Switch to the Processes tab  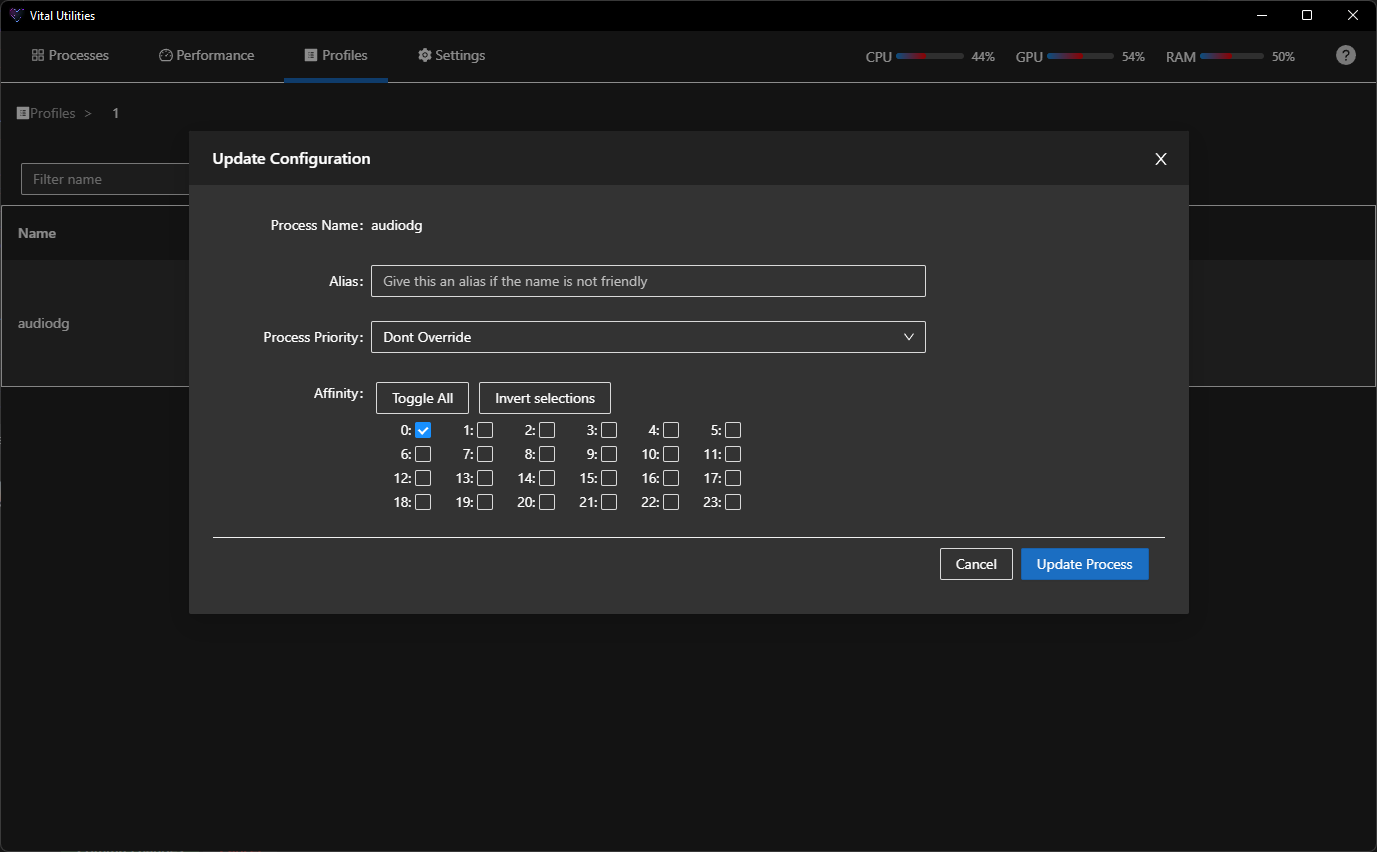point(70,55)
